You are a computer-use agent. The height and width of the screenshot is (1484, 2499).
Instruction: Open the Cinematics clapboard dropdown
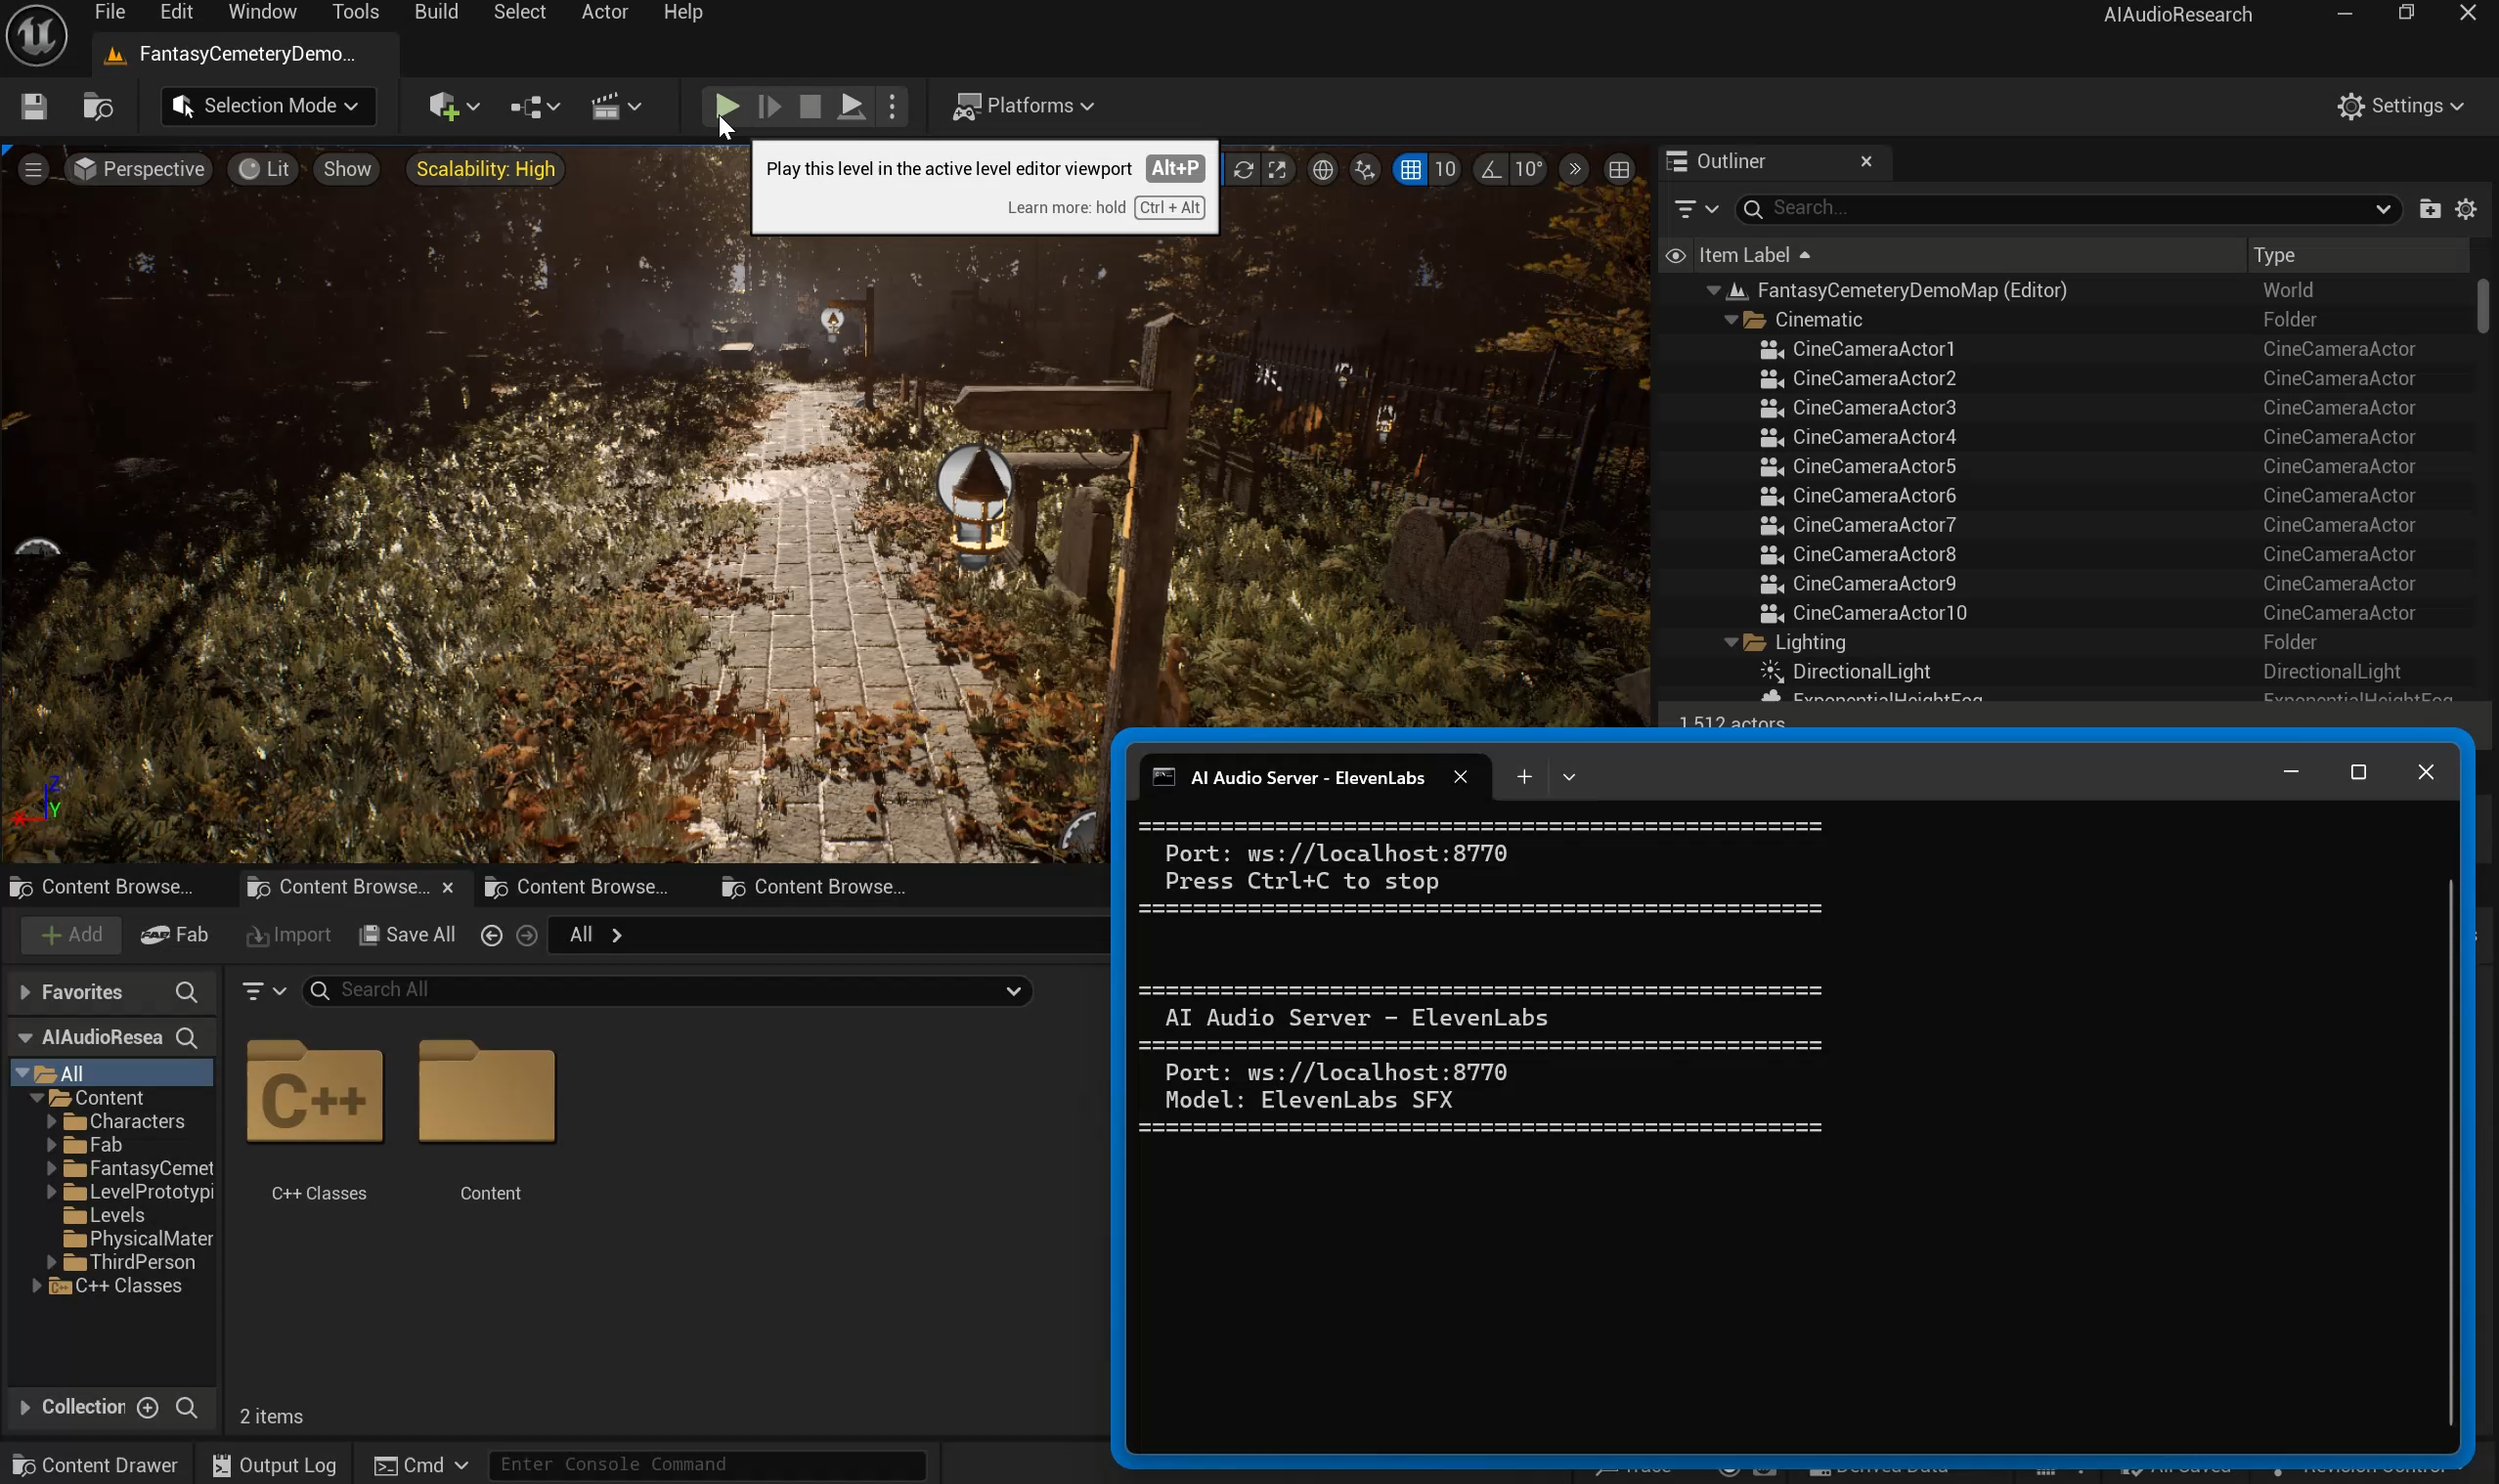pos(616,106)
